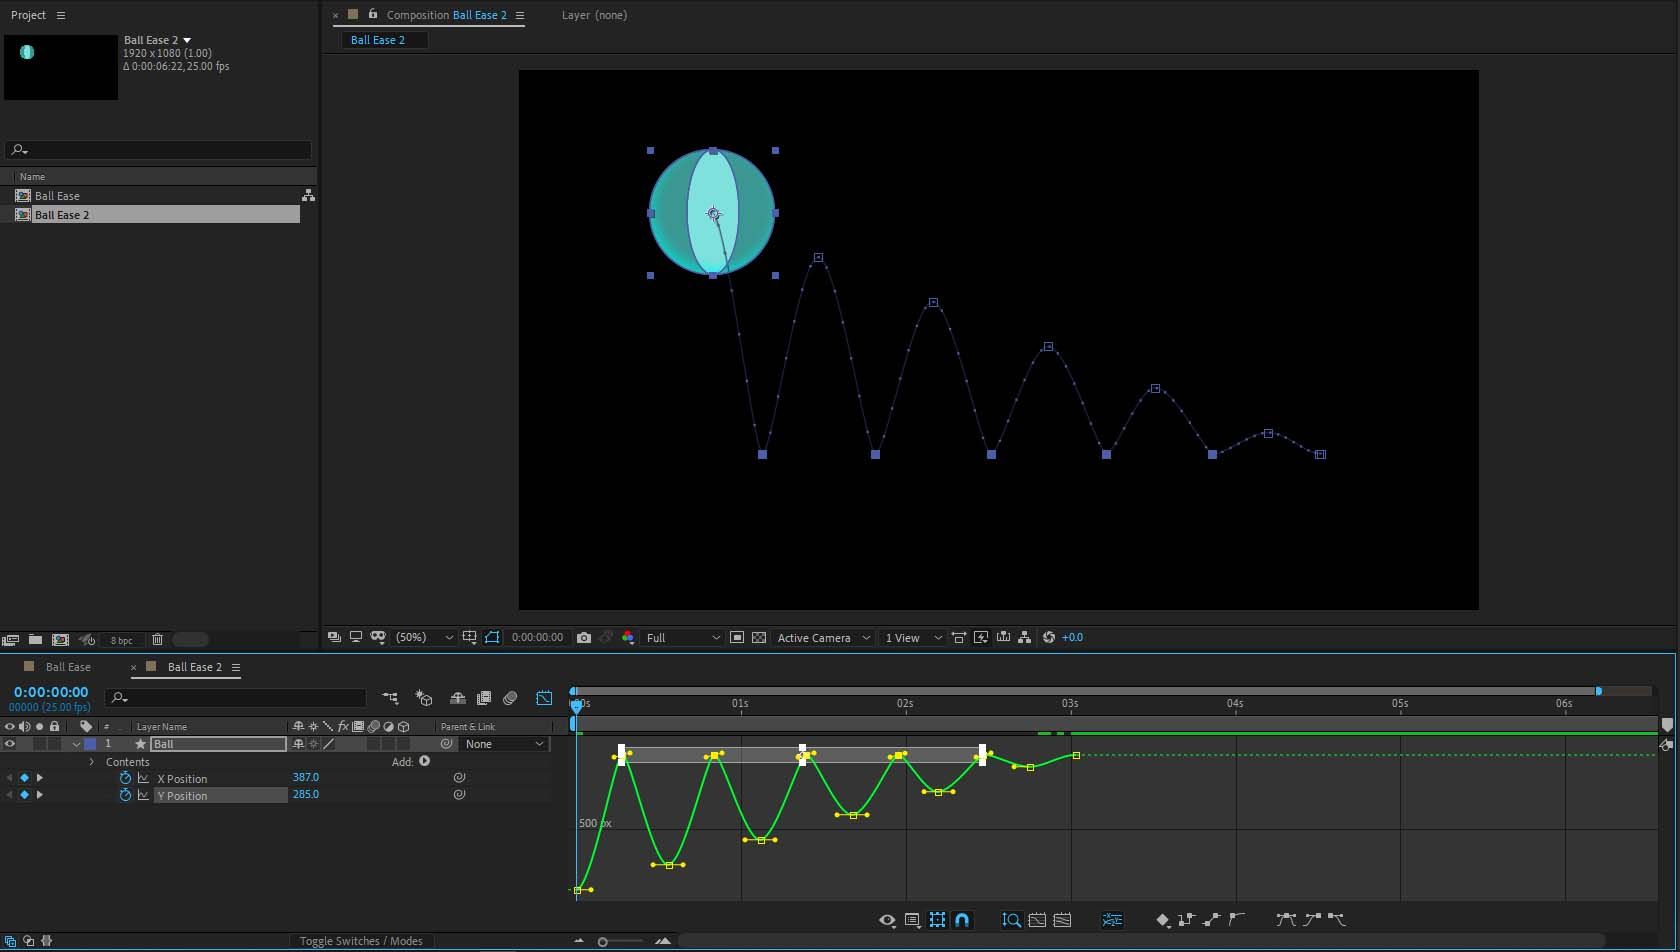This screenshot has height=952, width=1680.
Task: Click the X Position value 387.0
Action: (x=305, y=777)
